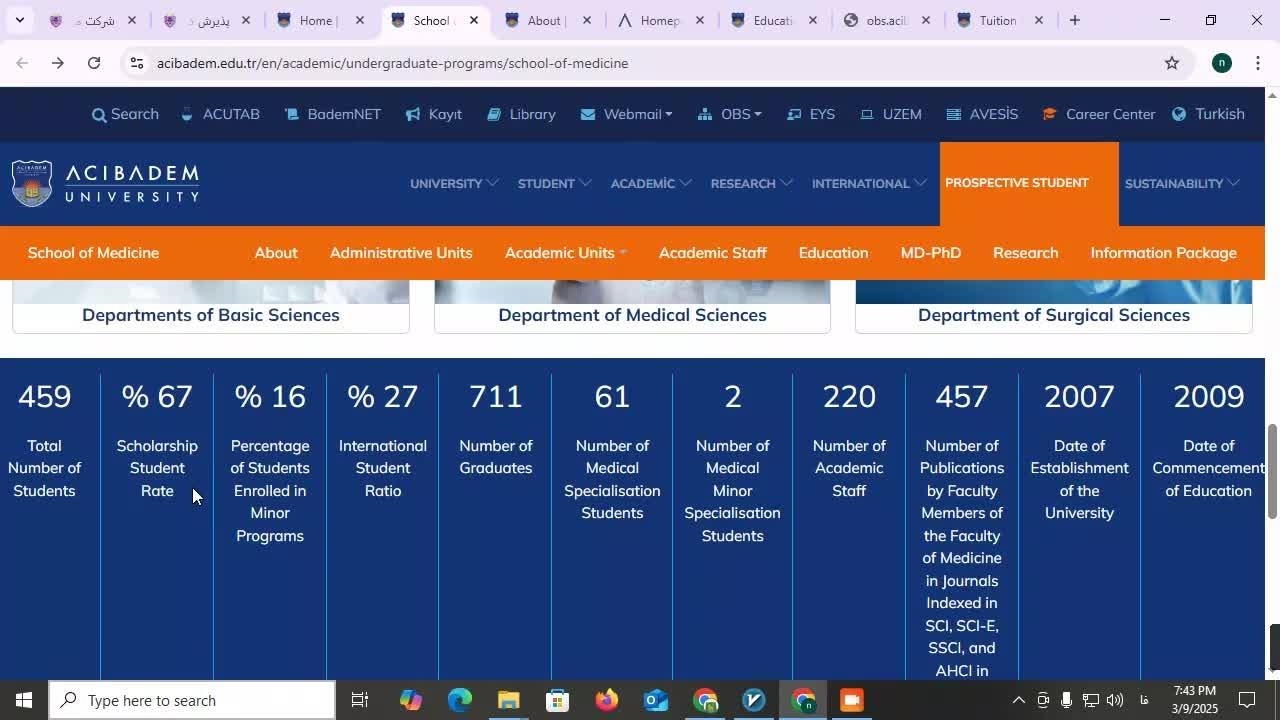Image resolution: width=1280 pixels, height=720 pixels.
Task: Click the Acibadem University logo
Action: pyautogui.click(x=106, y=183)
